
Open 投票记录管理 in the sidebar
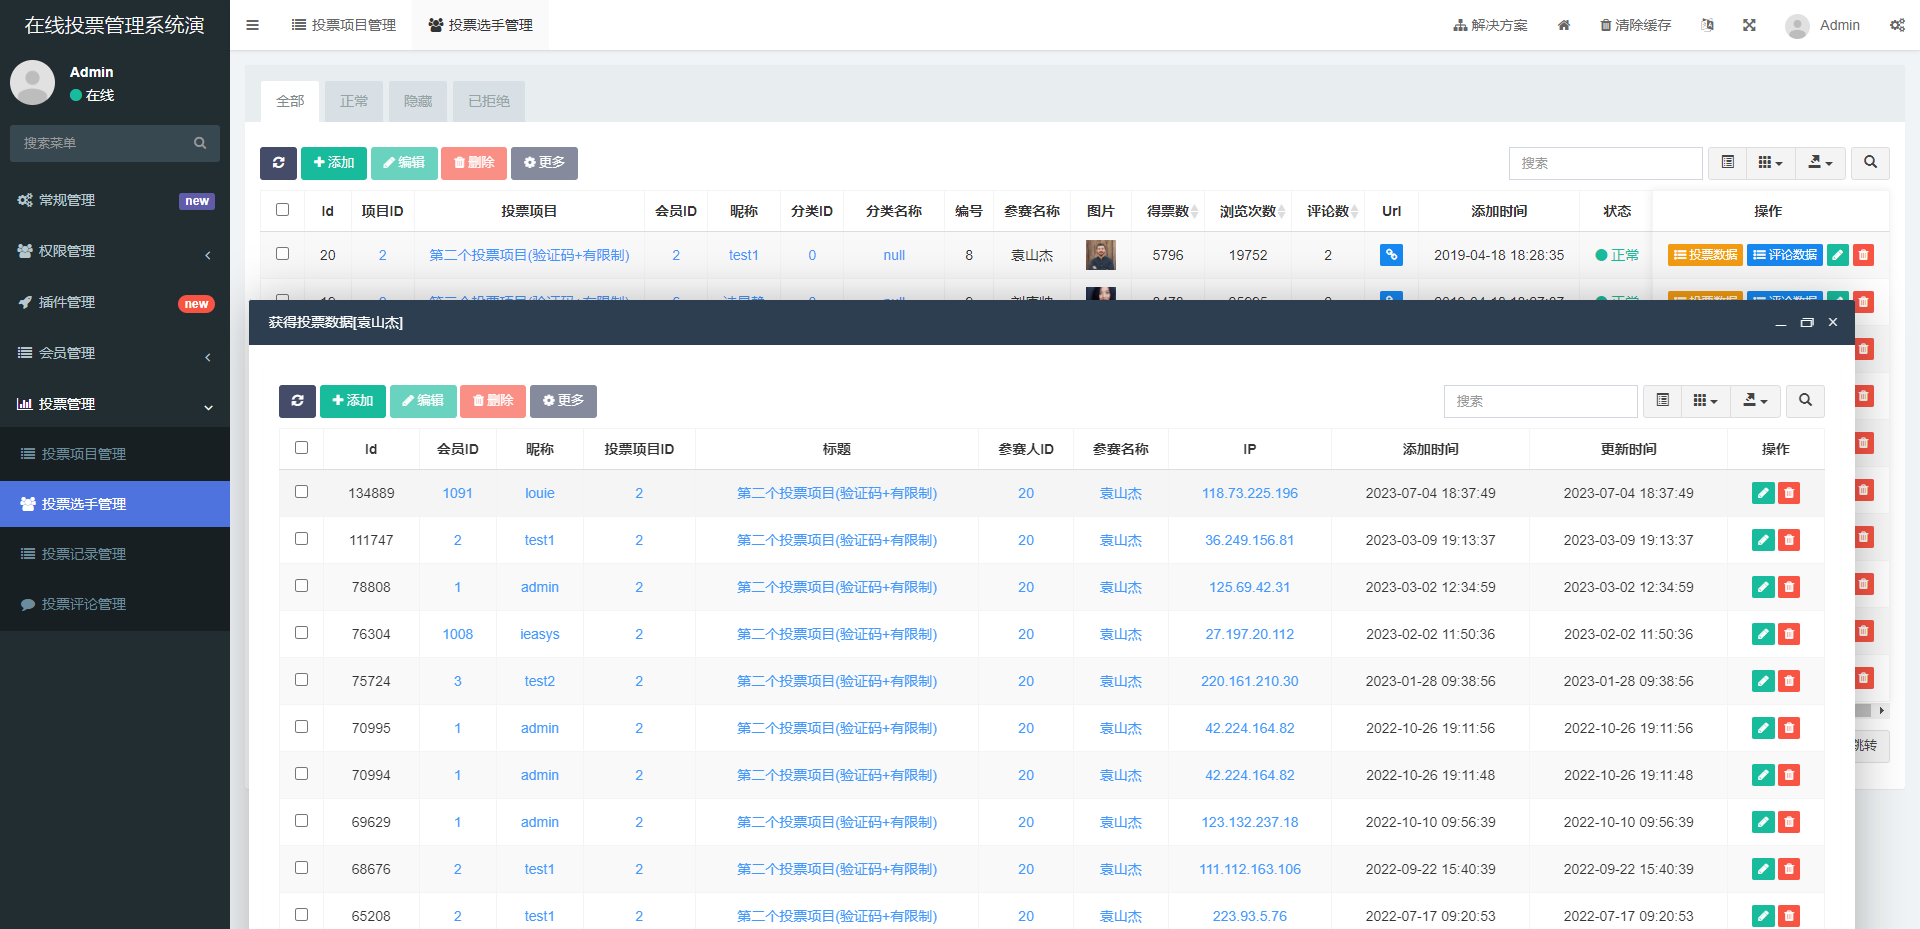click(x=84, y=554)
